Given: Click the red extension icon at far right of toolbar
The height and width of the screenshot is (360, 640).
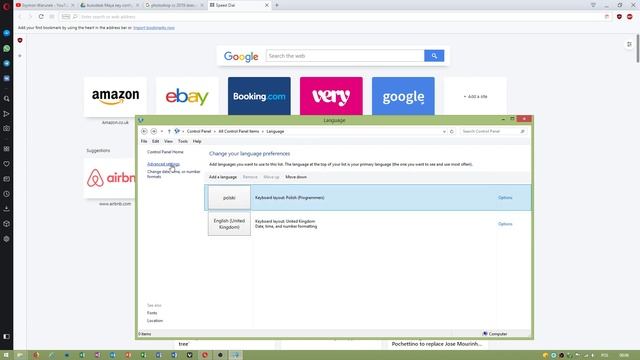Looking at the screenshot, I should [630, 17].
